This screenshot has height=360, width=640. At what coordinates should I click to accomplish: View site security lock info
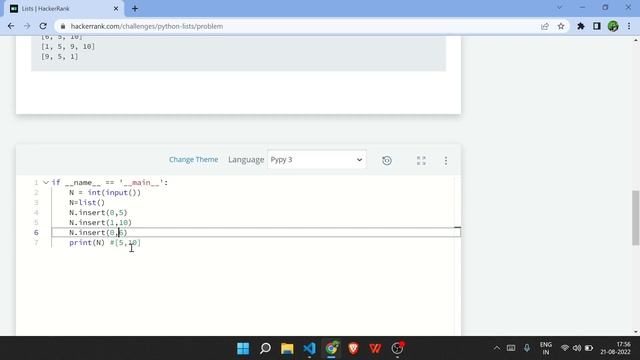pyautogui.click(x=62, y=26)
